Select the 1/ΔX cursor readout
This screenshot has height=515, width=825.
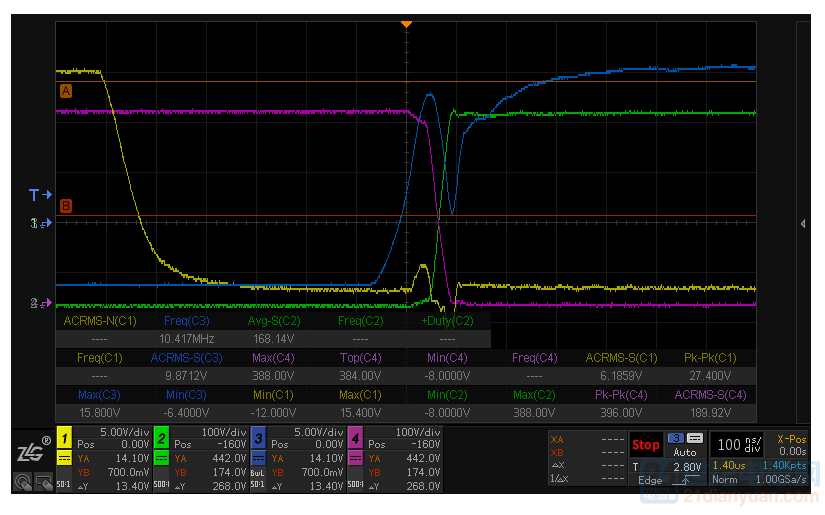click(x=587, y=479)
